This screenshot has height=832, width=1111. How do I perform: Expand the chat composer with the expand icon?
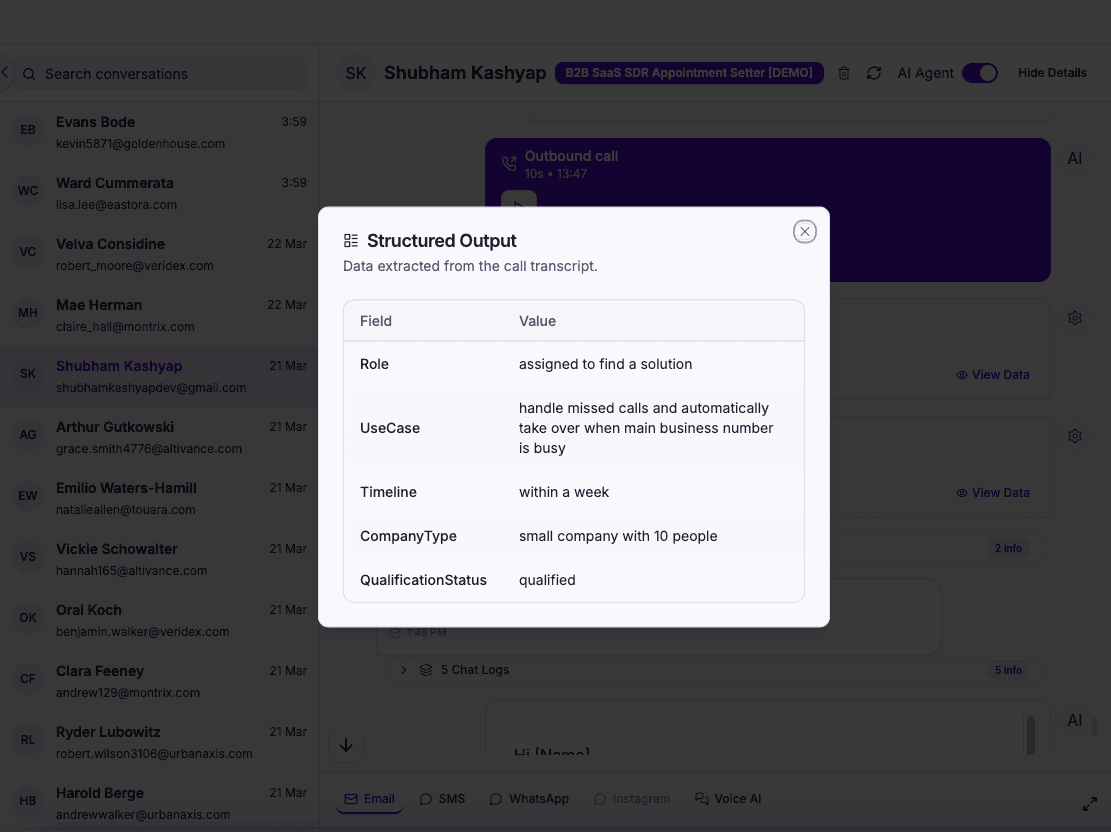1090,803
